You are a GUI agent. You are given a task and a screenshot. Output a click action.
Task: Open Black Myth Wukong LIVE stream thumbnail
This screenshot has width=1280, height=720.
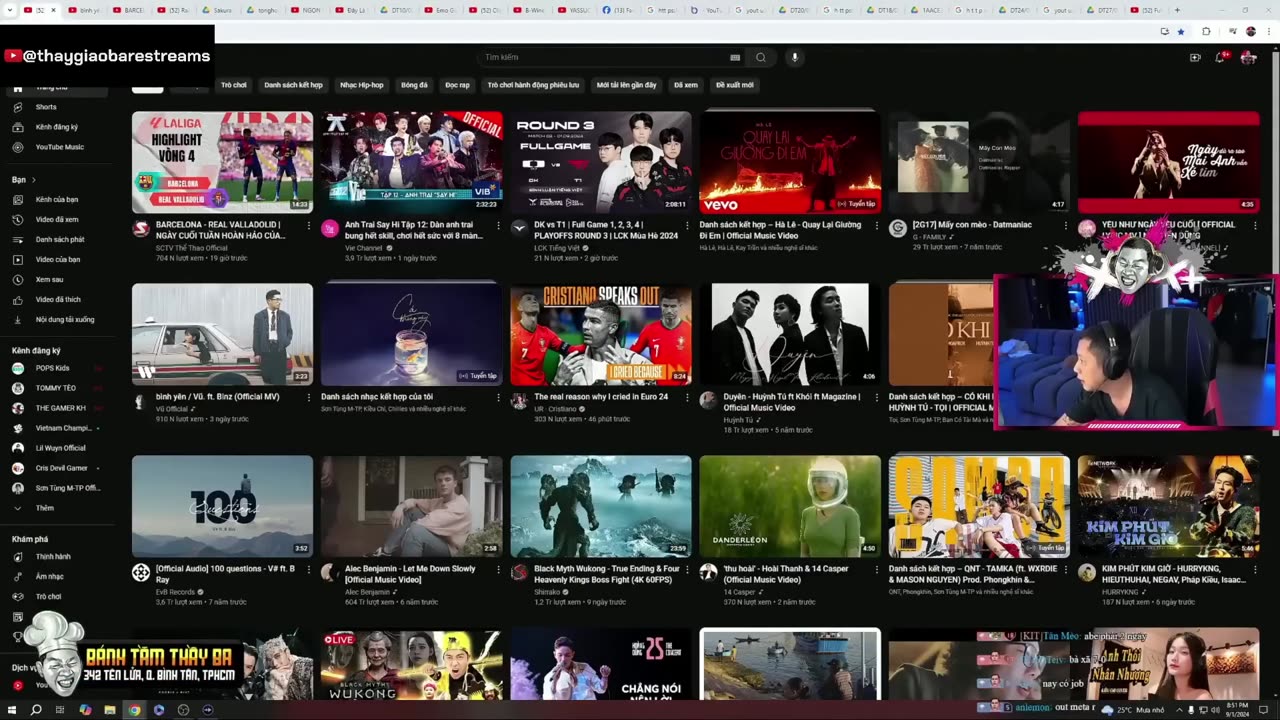411,665
